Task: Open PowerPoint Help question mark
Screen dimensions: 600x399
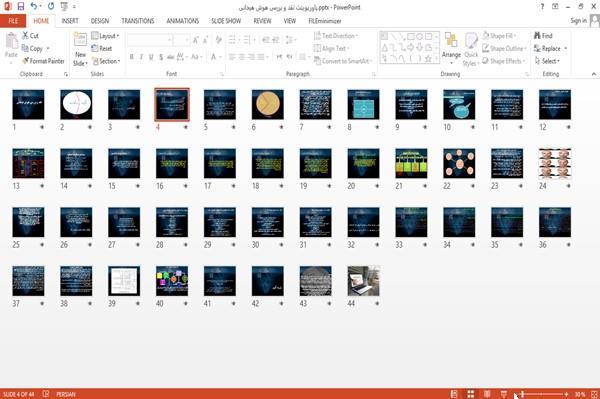Action: click(542, 7)
